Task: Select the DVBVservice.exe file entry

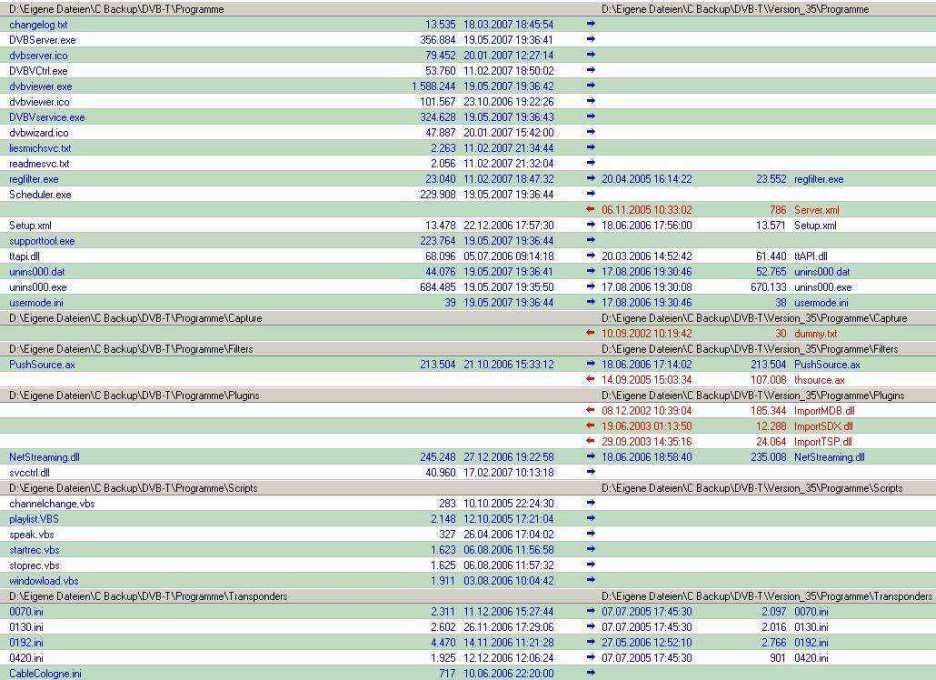Action: pyautogui.click(x=47, y=118)
